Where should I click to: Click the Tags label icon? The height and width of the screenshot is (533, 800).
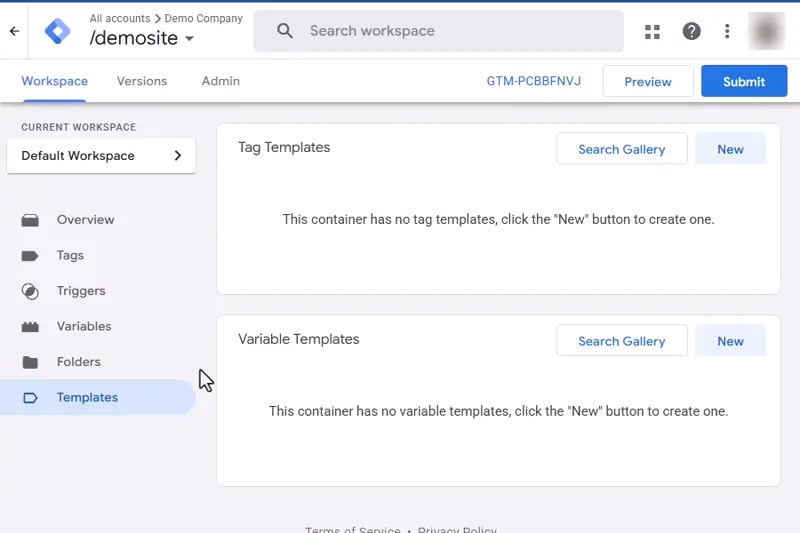click(x=30, y=256)
